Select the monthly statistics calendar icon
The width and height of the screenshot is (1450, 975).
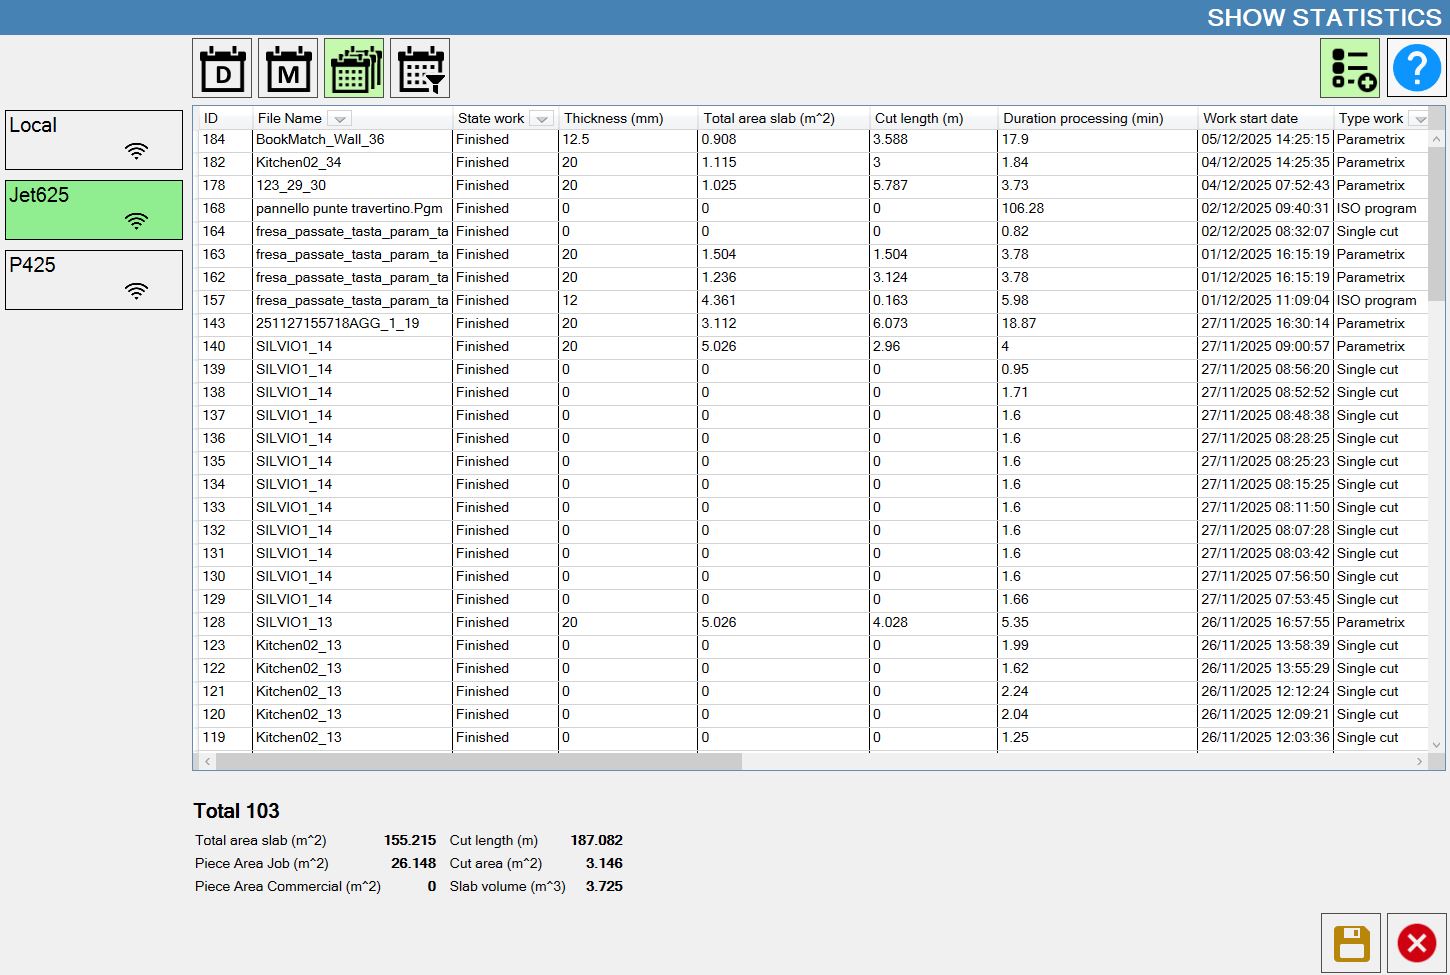point(288,68)
